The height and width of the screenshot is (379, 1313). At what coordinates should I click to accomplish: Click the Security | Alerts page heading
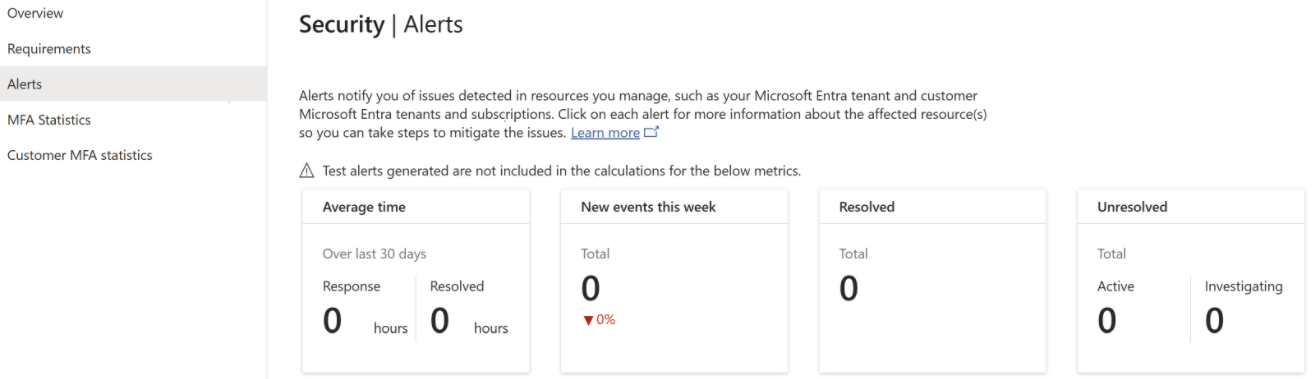coord(381,25)
